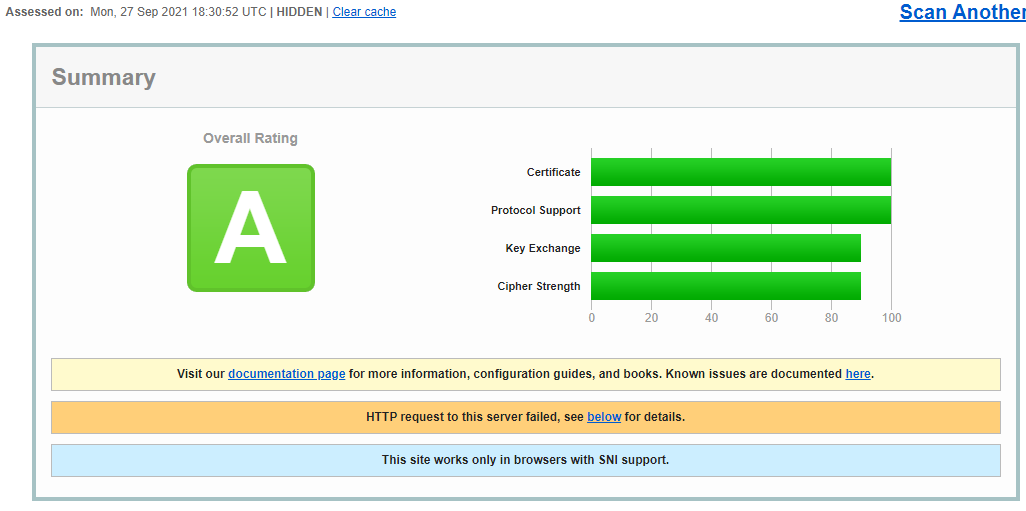This screenshot has height=511, width=1026.
Task: Open the documentation page link
Action: (x=287, y=374)
